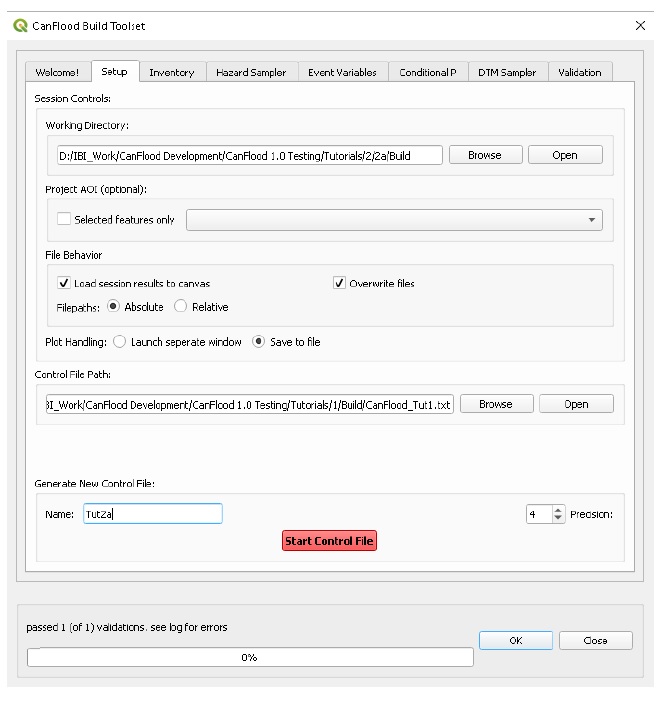The height and width of the screenshot is (701, 661).
Task: Choose Save to file plot handling
Action: click(258, 342)
